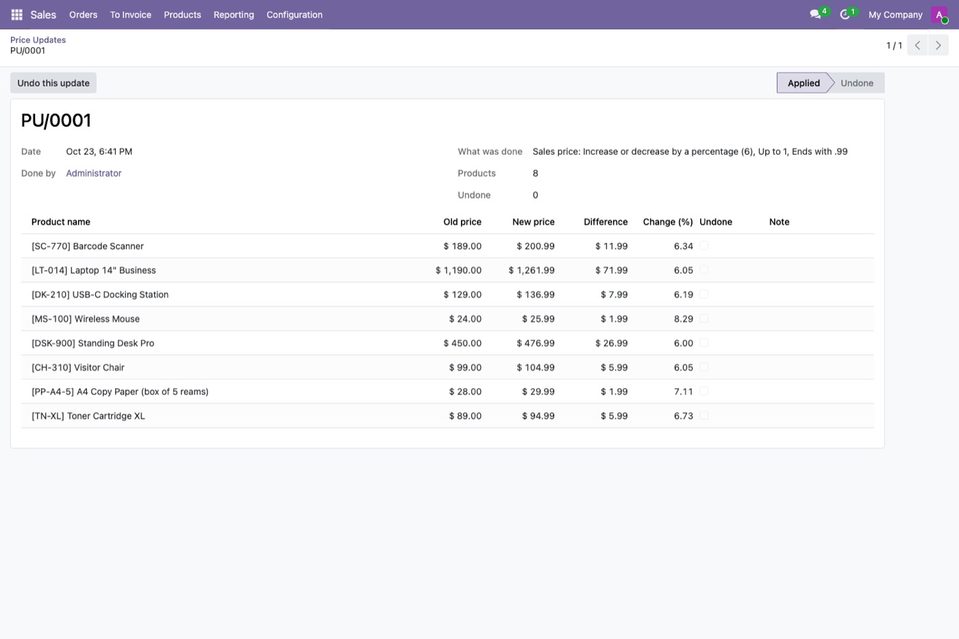959x639 pixels.
Task: Open the Products menu
Action: 182,15
